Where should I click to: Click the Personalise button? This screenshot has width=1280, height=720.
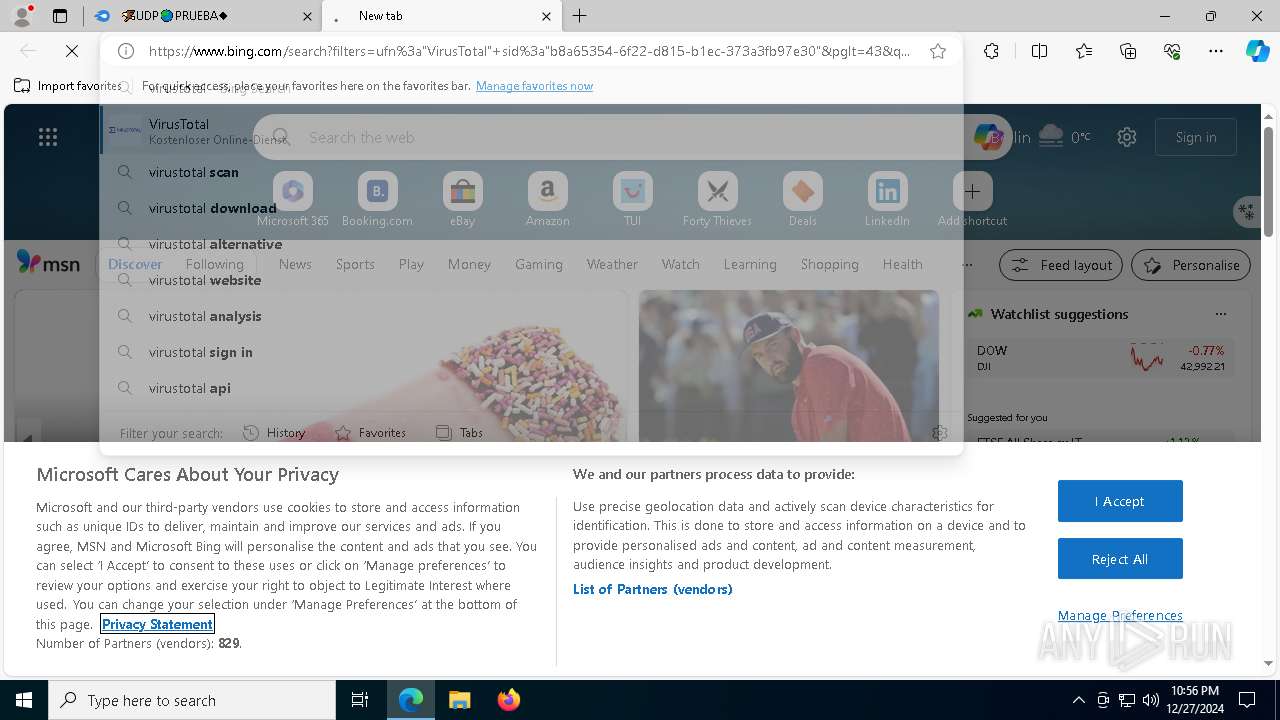tap(1191, 265)
